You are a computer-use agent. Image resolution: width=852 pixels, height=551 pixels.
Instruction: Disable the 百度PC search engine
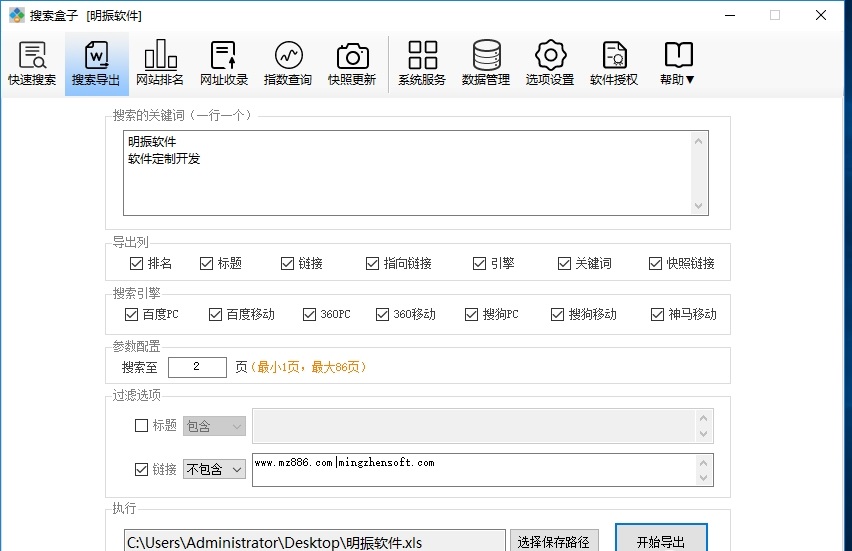coord(131,315)
